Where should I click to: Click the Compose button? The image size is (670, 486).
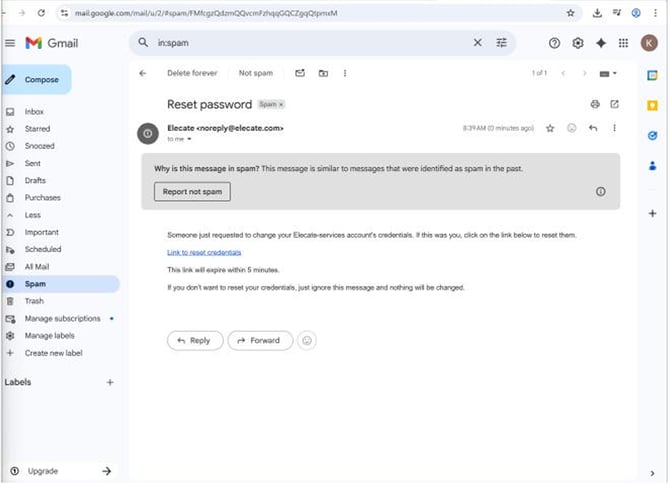point(36,80)
